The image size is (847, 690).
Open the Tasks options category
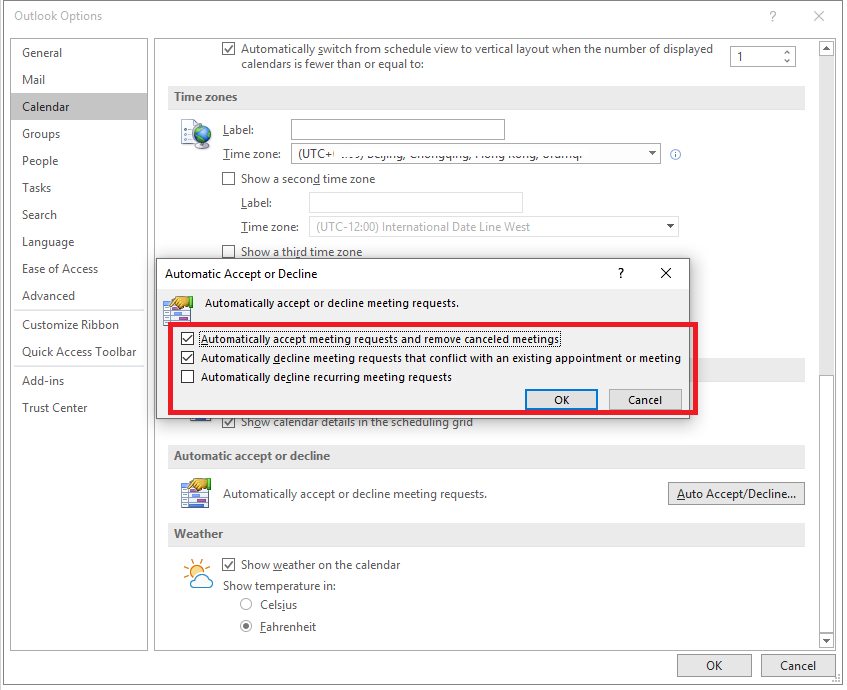coord(79,187)
